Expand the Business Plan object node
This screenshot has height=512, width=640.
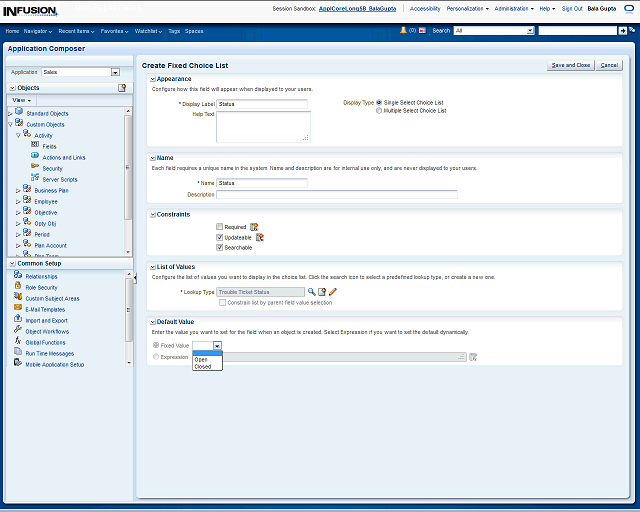[x=18, y=190]
